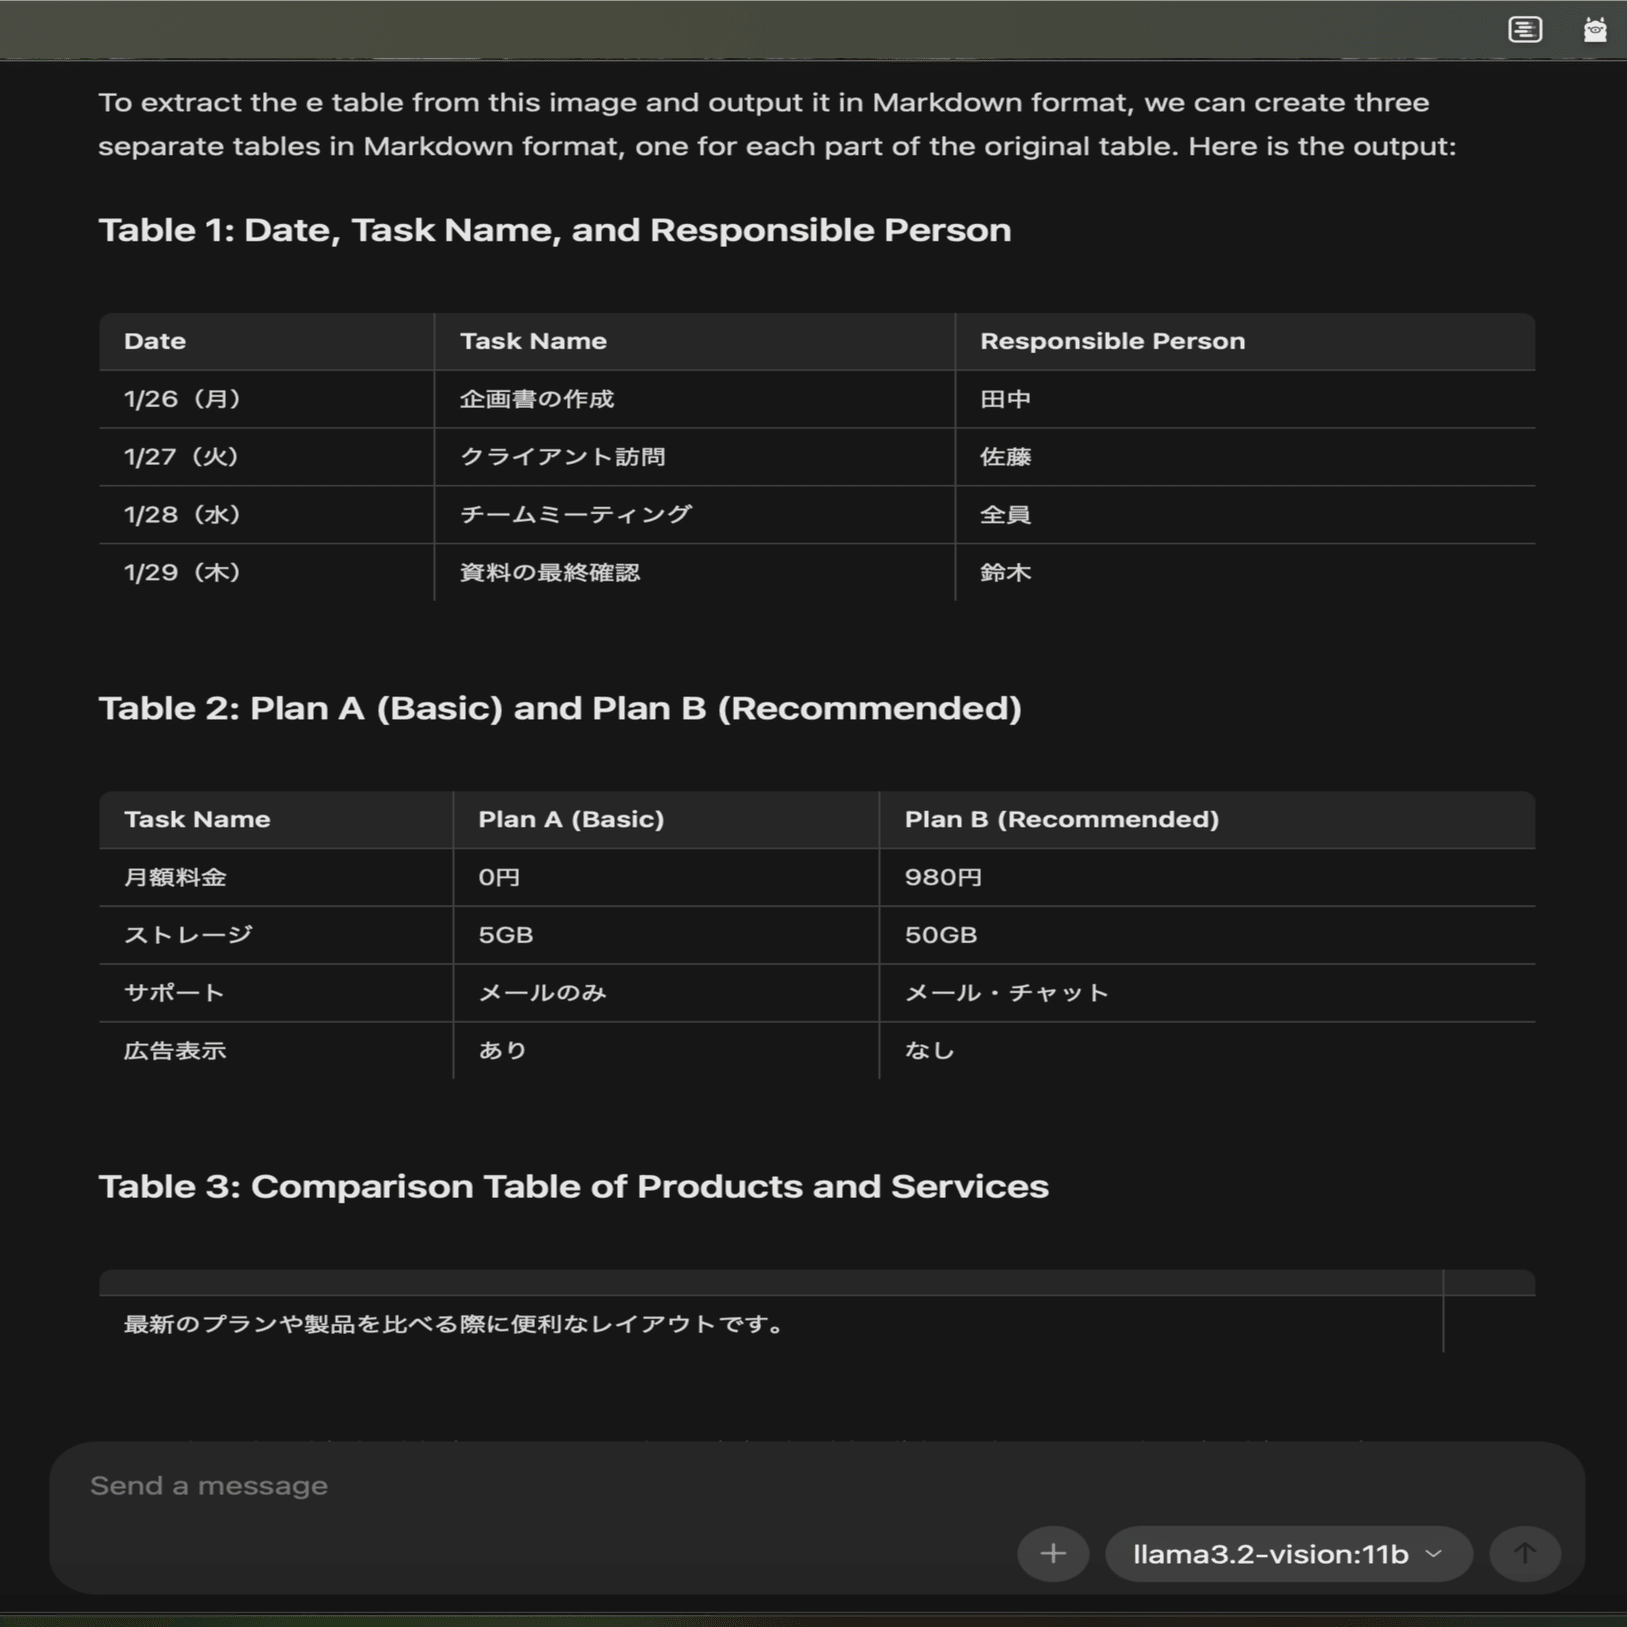Click the Responsible Person column header
The height and width of the screenshot is (1627, 1627).
pyautogui.click(x=1113, y=340)
